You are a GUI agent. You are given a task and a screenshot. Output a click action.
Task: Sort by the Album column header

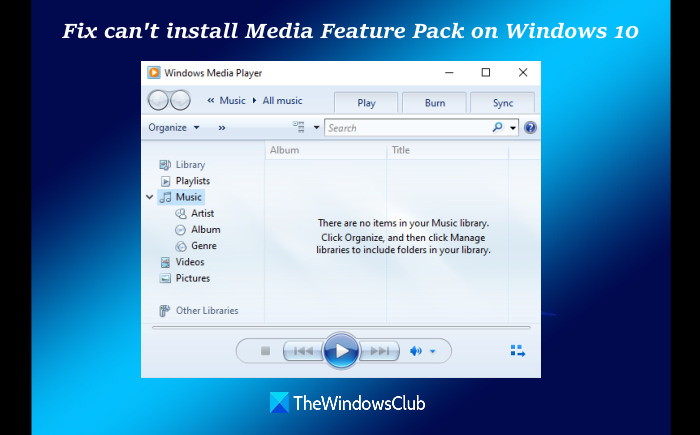326,151
